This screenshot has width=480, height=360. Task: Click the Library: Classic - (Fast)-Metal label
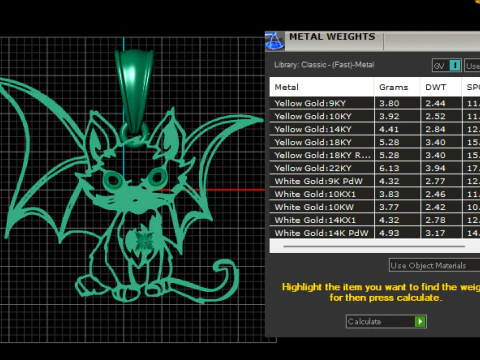pyautogui.click(x=324, y=65)
